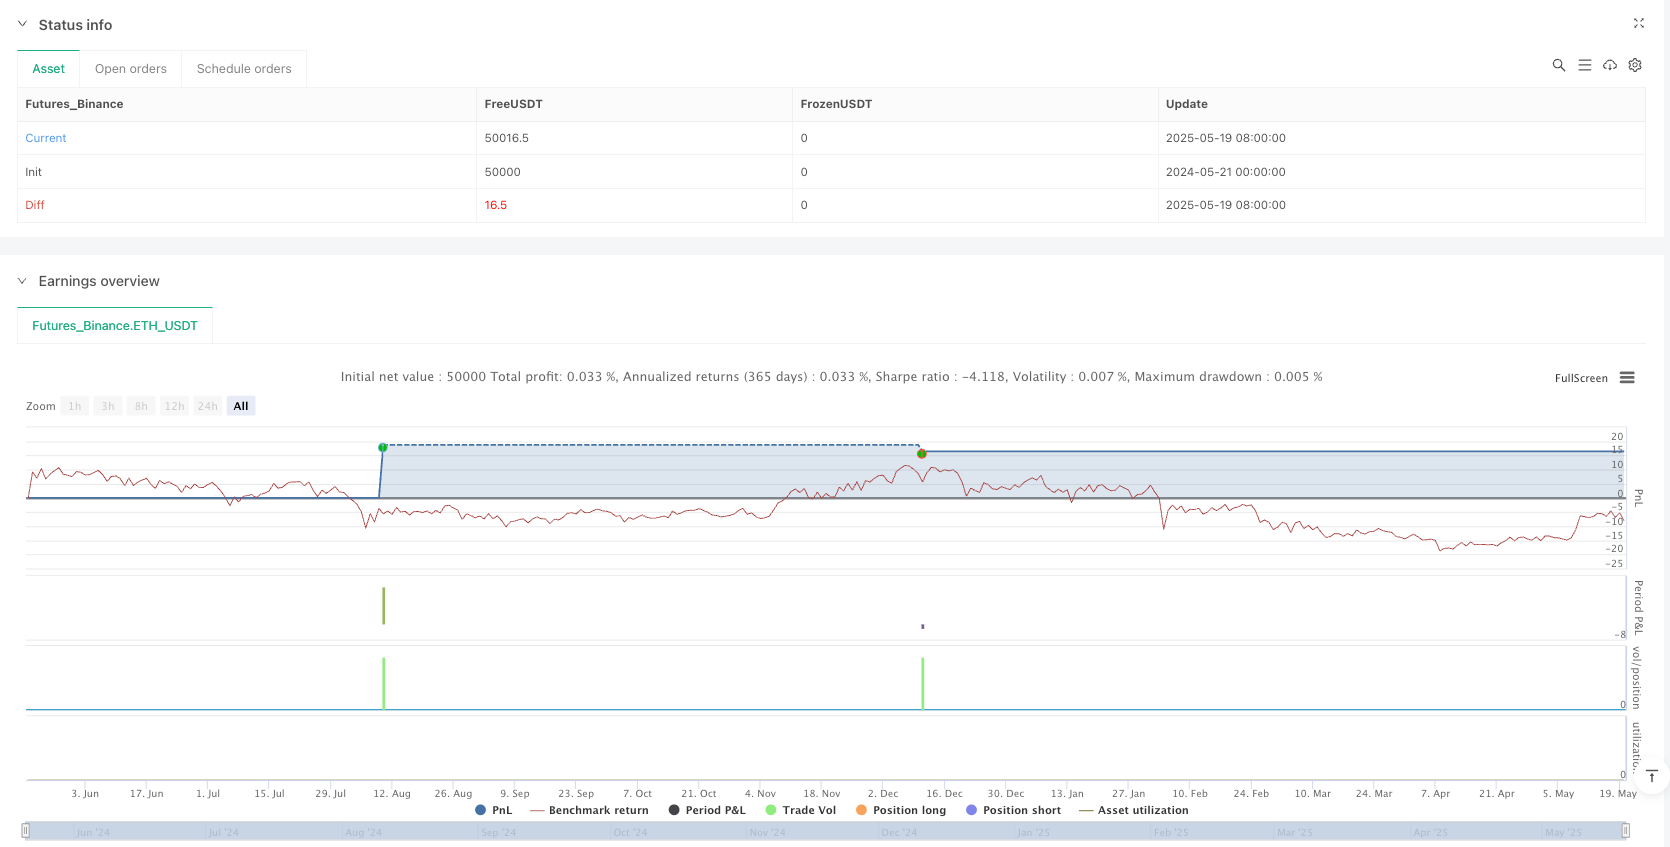
Task: Set chart zoom to 1h
Action: coord(75,406)
